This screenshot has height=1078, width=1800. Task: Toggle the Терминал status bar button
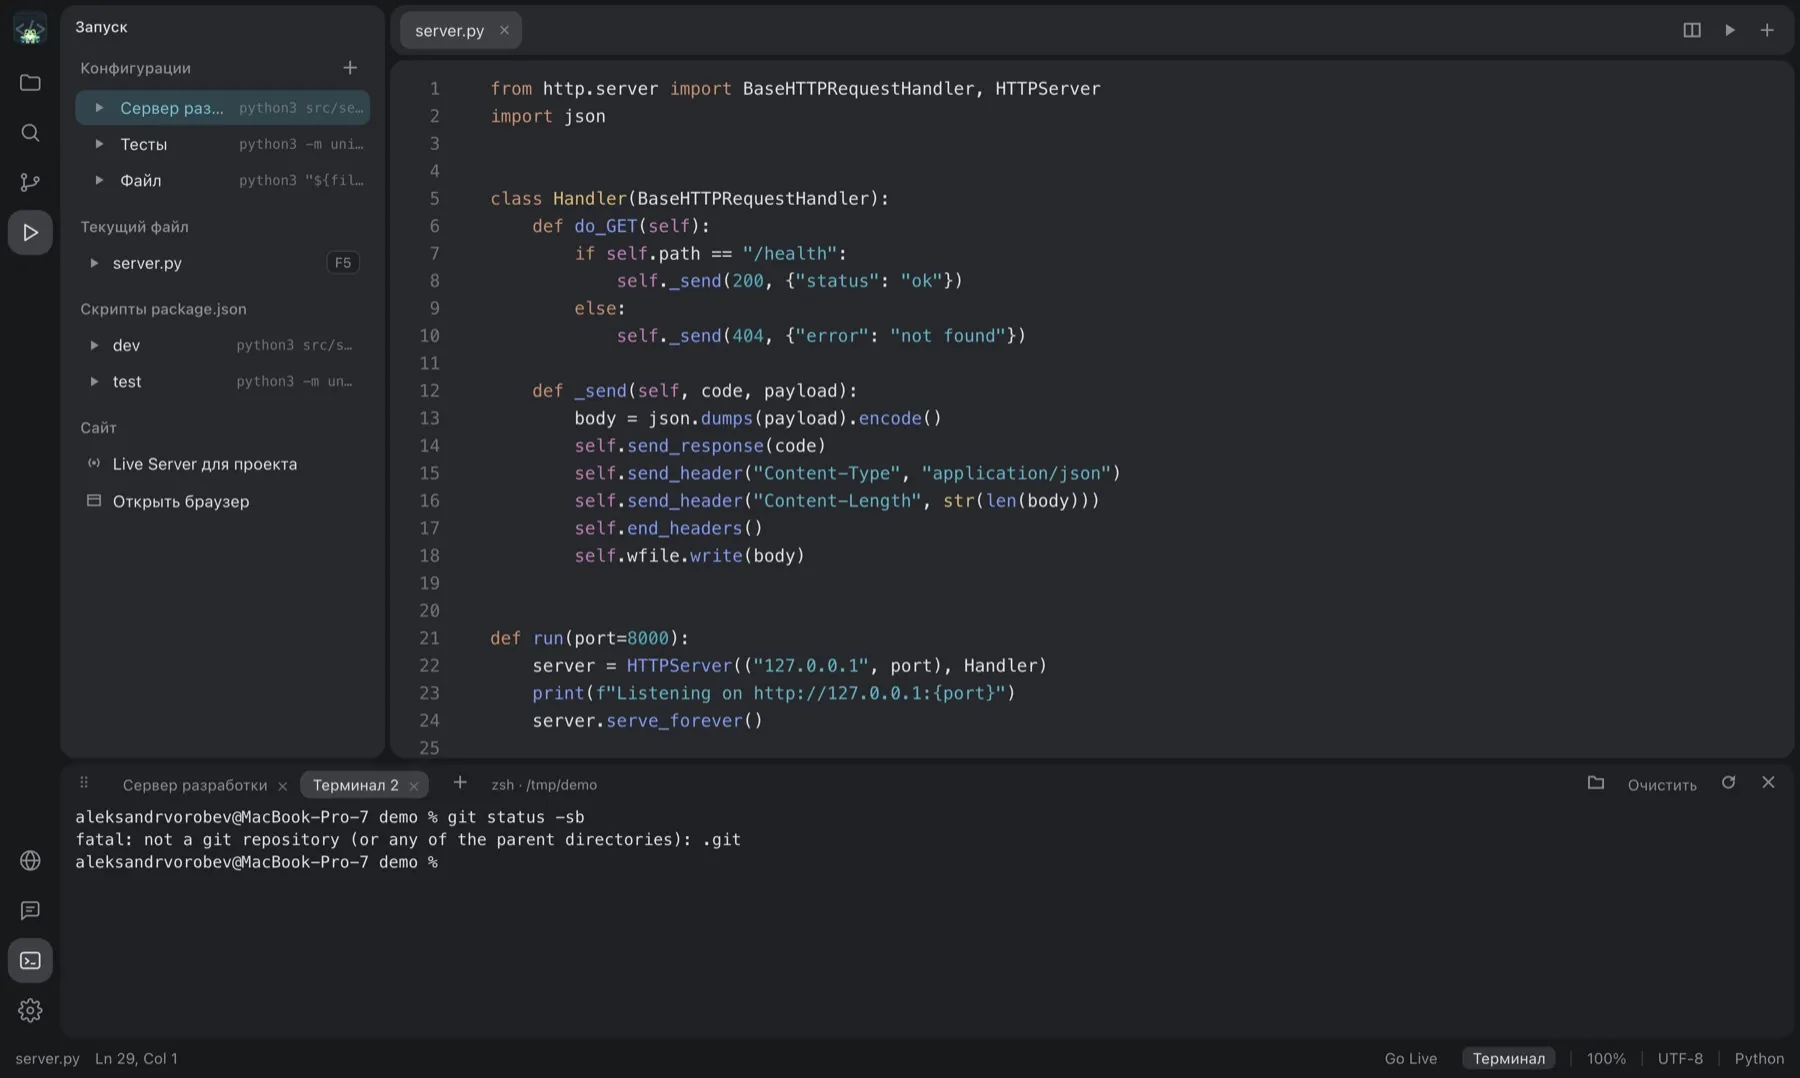point(1509,1058)
